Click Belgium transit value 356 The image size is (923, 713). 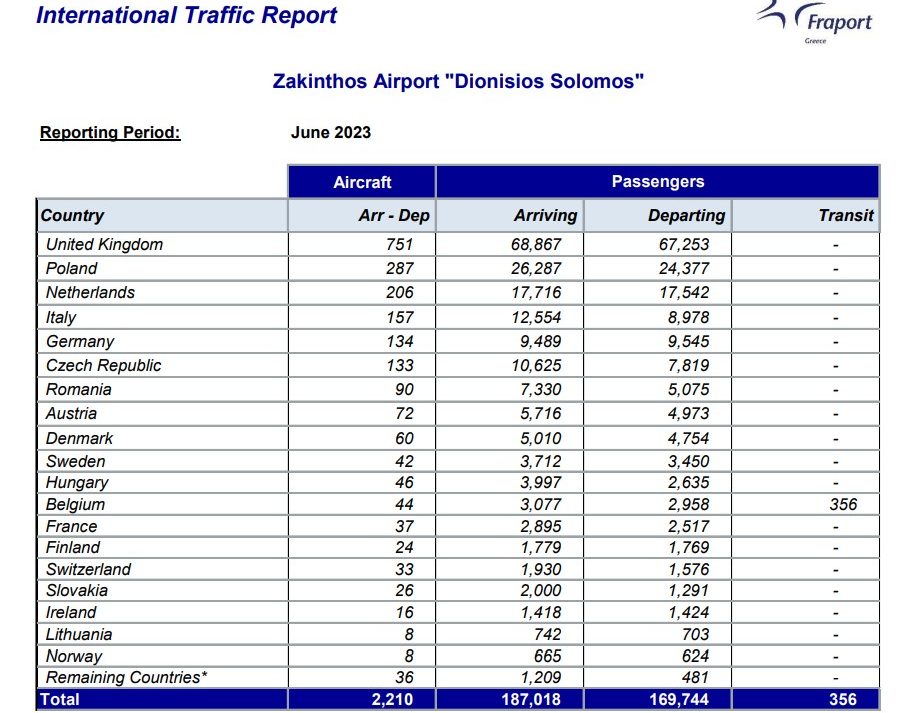[844, 505]
